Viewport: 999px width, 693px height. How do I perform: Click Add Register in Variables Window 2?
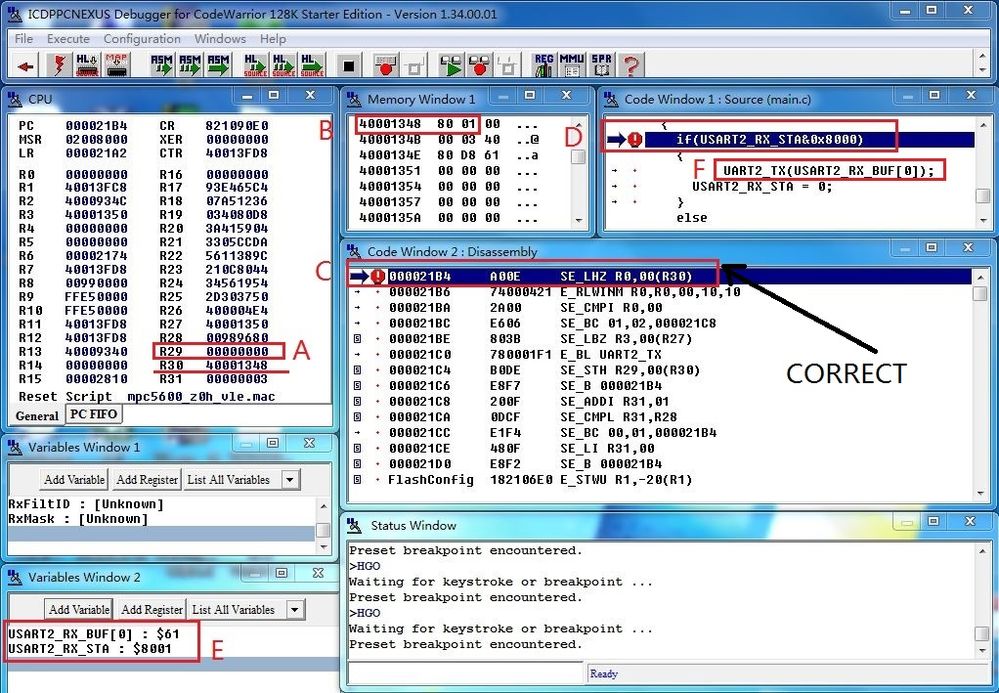(152, 610)
